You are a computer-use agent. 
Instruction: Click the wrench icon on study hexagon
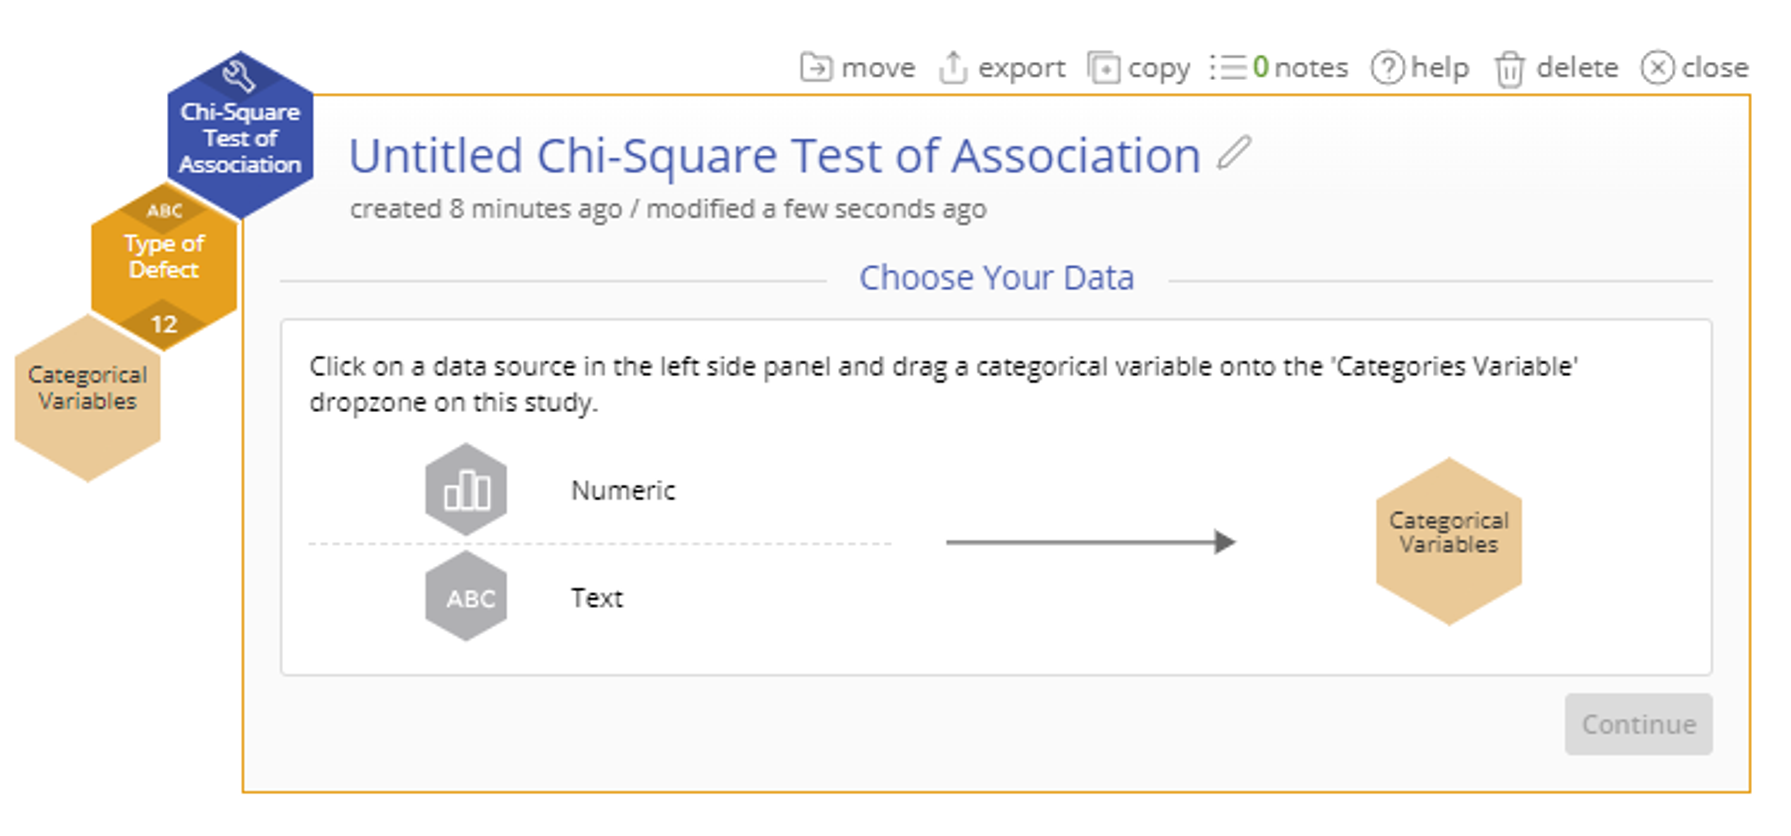click(239, 76)
